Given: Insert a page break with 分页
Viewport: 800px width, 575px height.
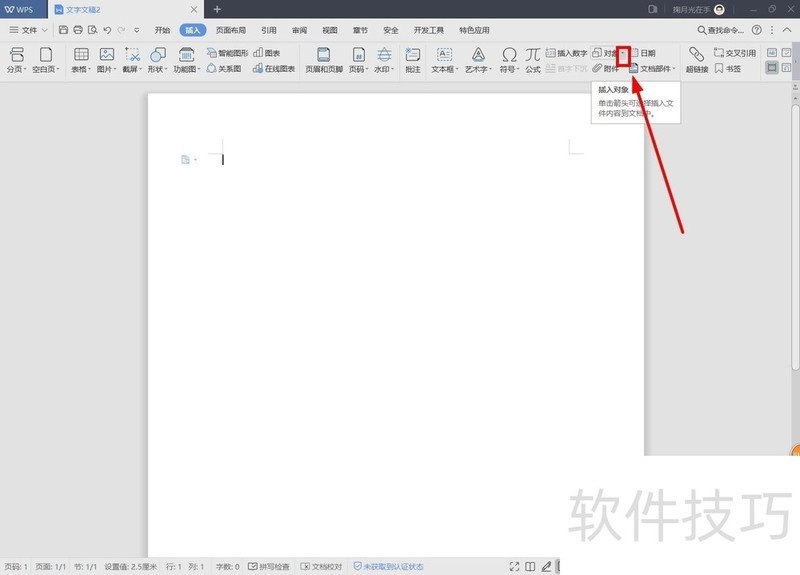Looking at the screenshot, I should coord(16,60).
